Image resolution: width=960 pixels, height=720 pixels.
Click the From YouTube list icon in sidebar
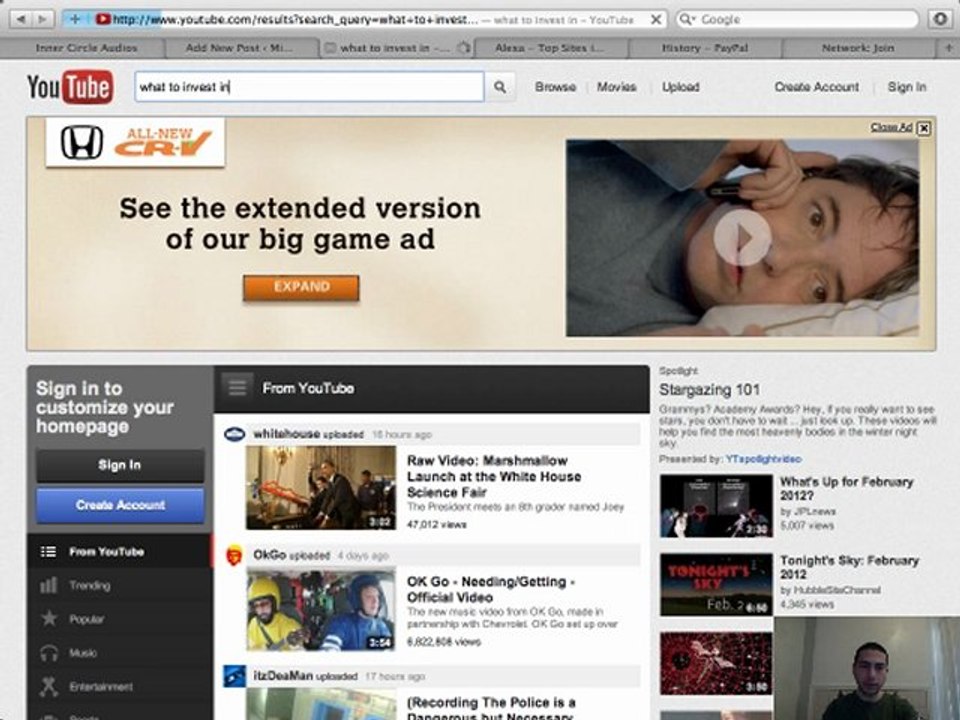[48, 552]
